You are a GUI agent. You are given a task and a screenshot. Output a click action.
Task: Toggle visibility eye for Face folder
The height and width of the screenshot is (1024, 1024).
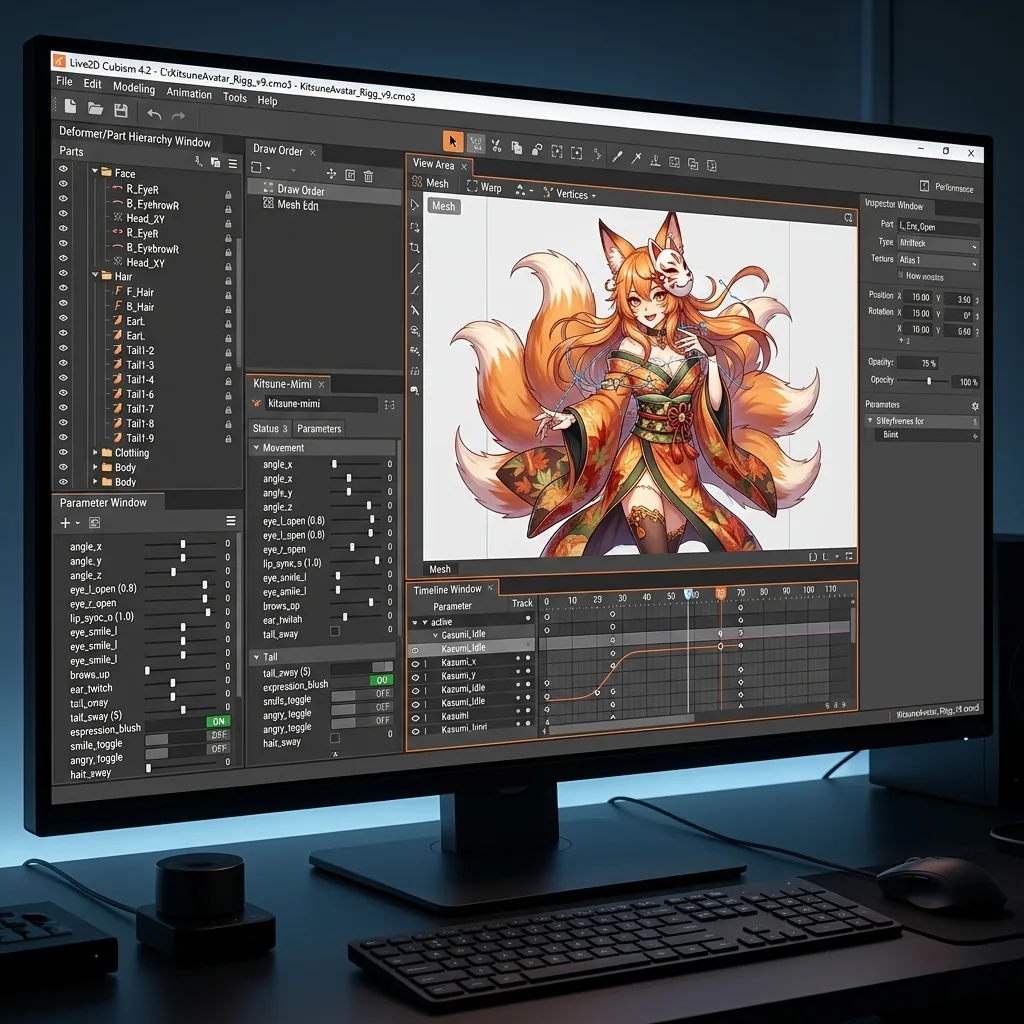click(63, 168)
